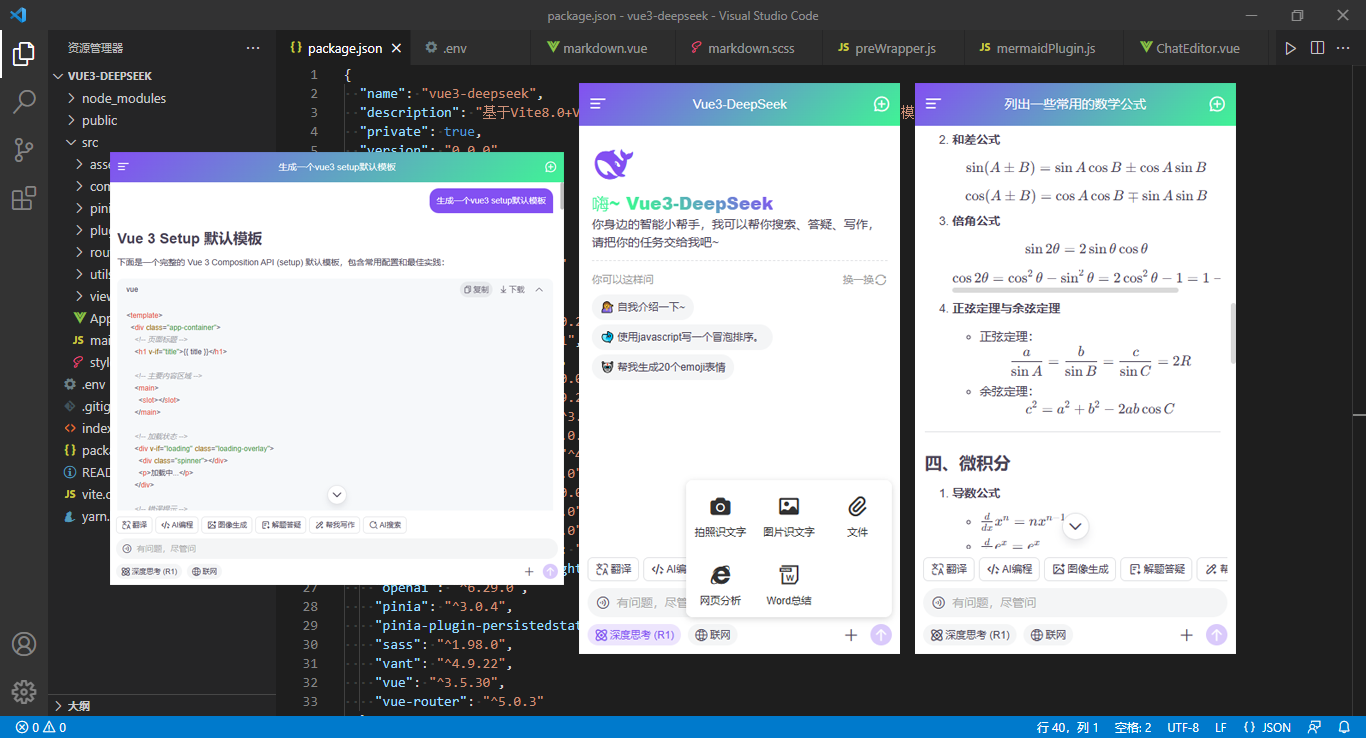Click vertical scrollbar of vue3 setup panel
Image resolution: width=1366 pixels, height=738 pixels.
561,196
